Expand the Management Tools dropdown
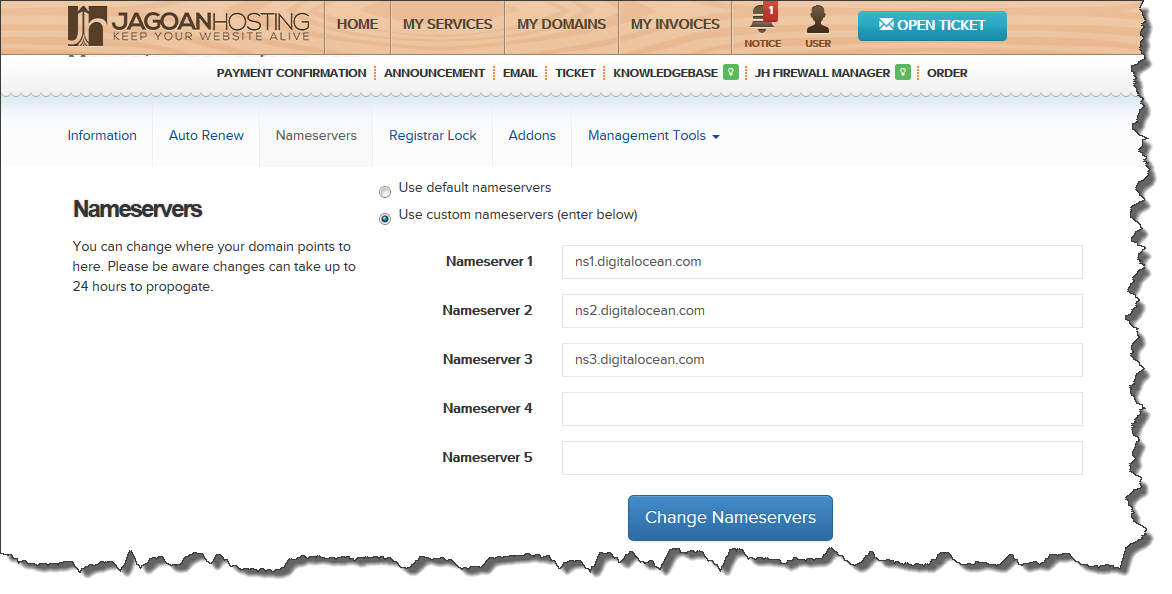 (653, 136)
